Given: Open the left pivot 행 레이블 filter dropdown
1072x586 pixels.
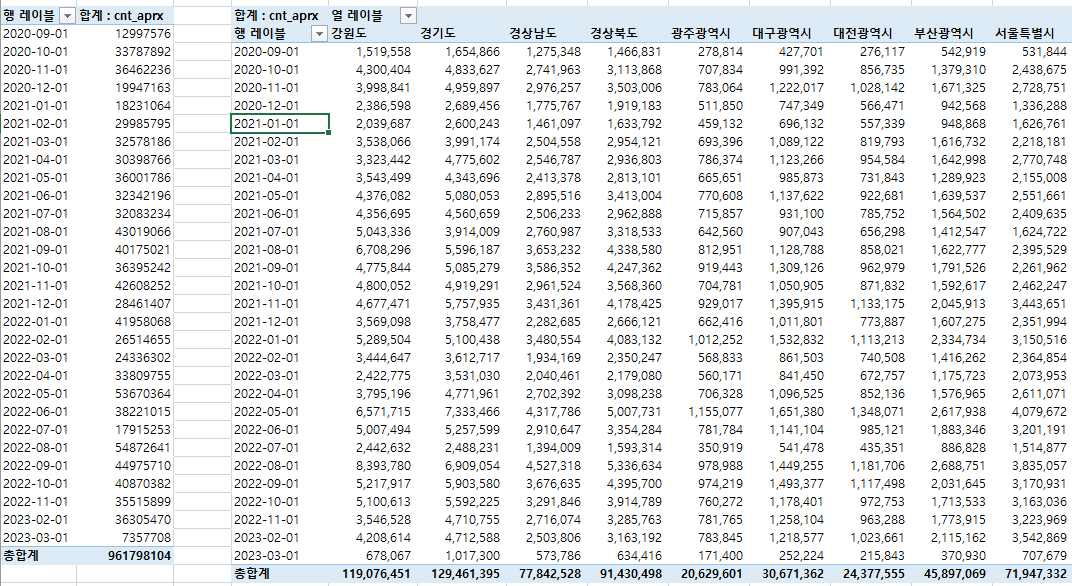Looking at the screenshot, I should click(67, 16).
